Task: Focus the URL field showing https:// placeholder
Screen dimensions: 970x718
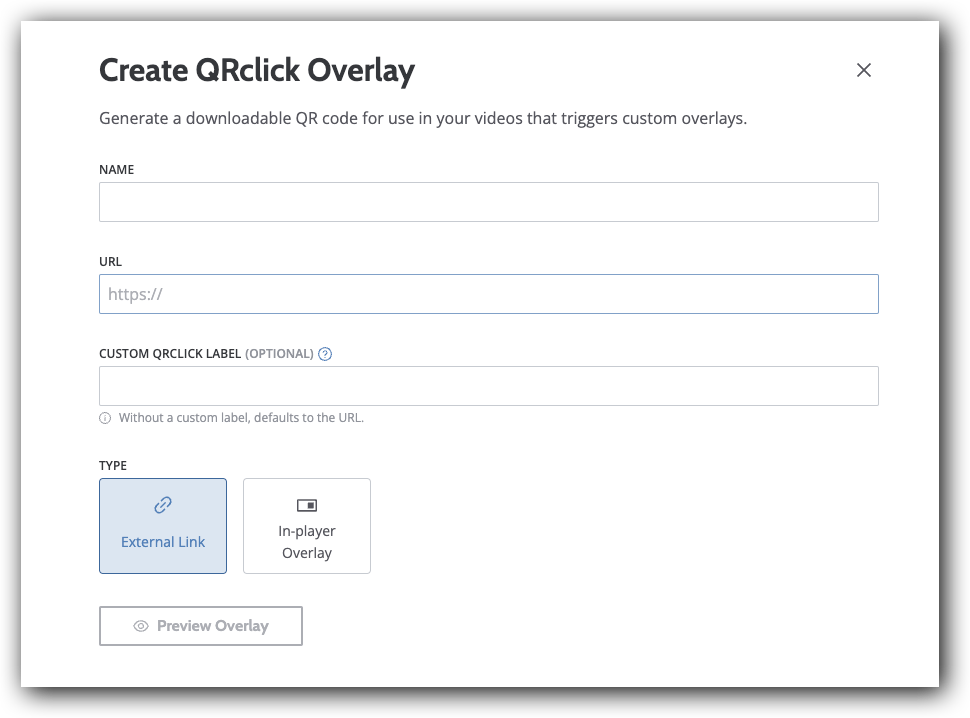Action: (488, 293)
